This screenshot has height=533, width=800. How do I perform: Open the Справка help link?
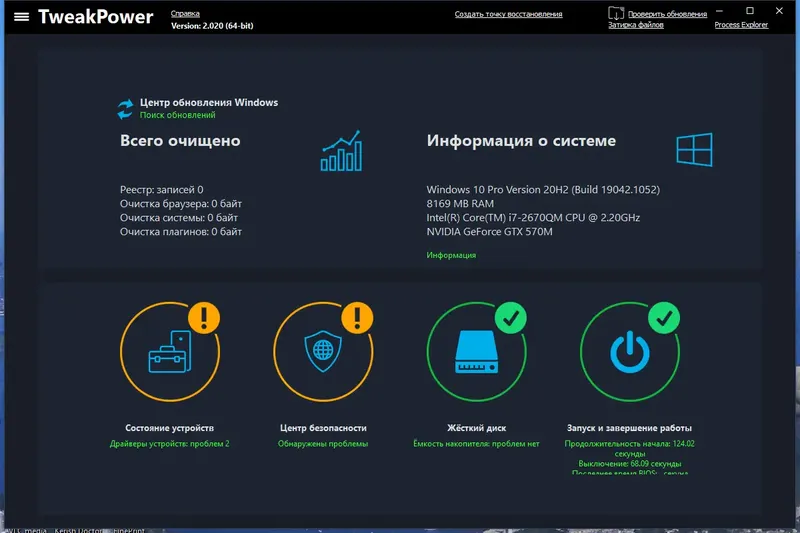click(x=185, y=14)
